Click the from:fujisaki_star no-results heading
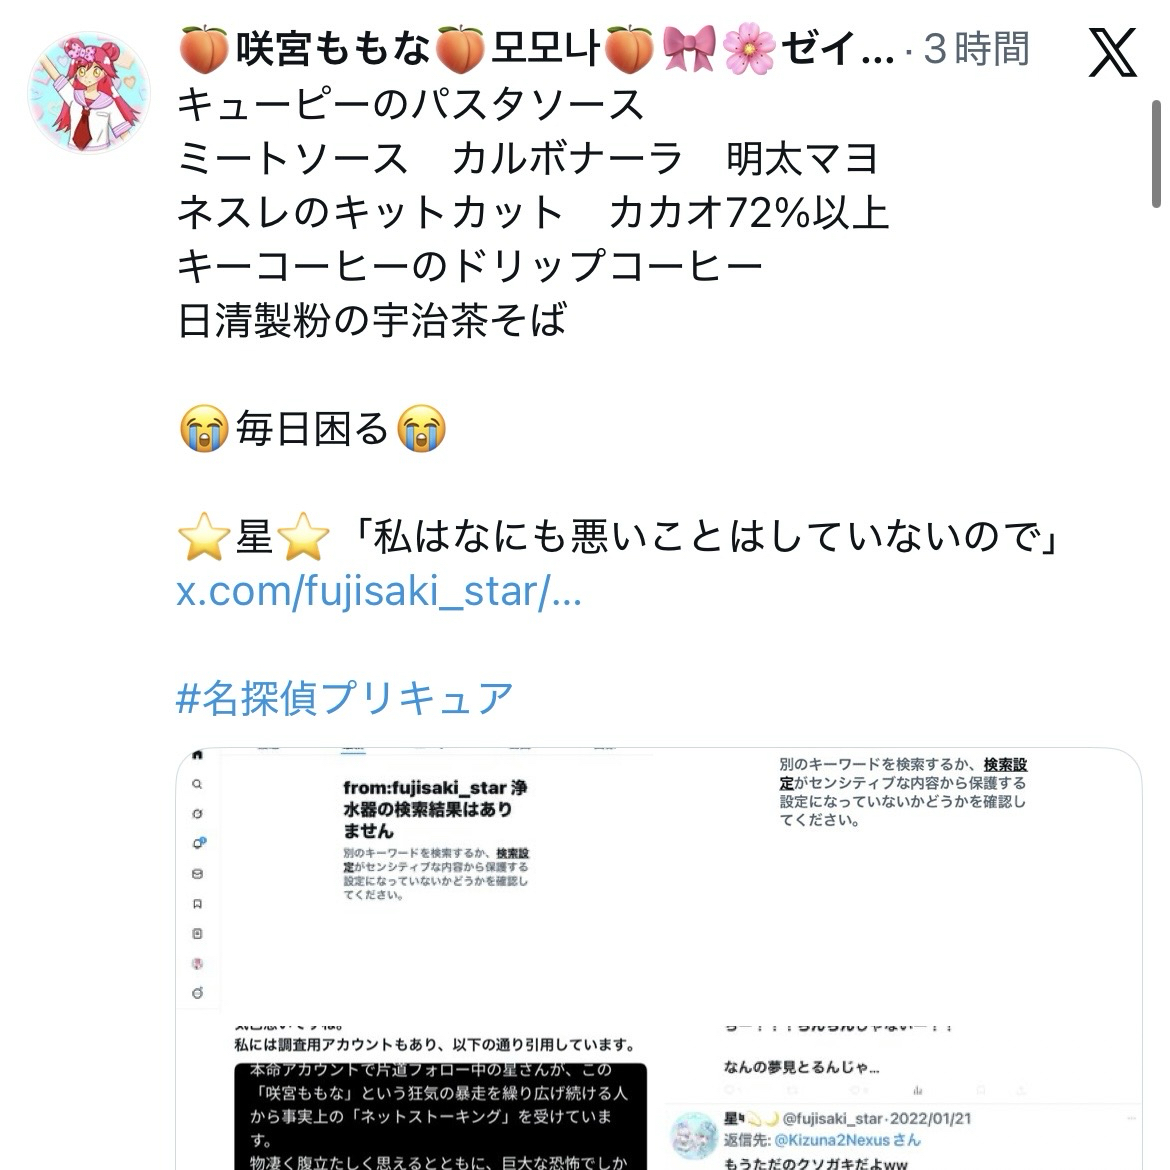1170x1170 pixels. tap(435, 809)
